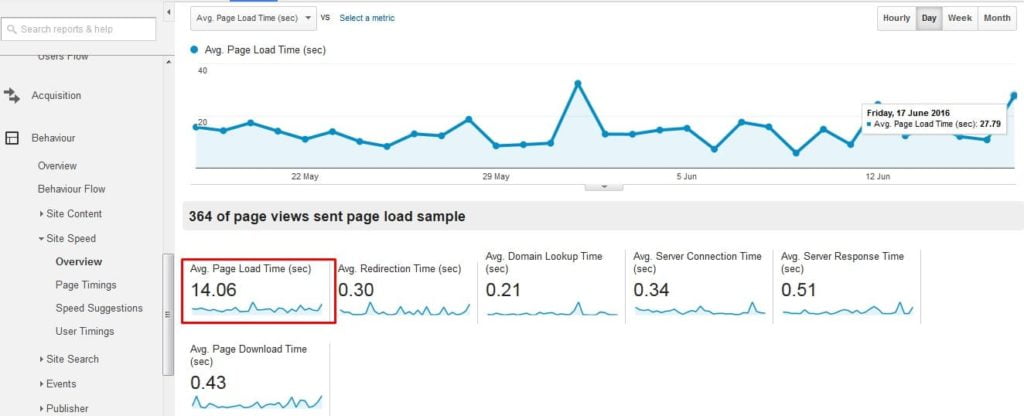Viewport: 1024px width, 416px height.
Task: Click the first data point on the chart
Action: tap(196, 127)
